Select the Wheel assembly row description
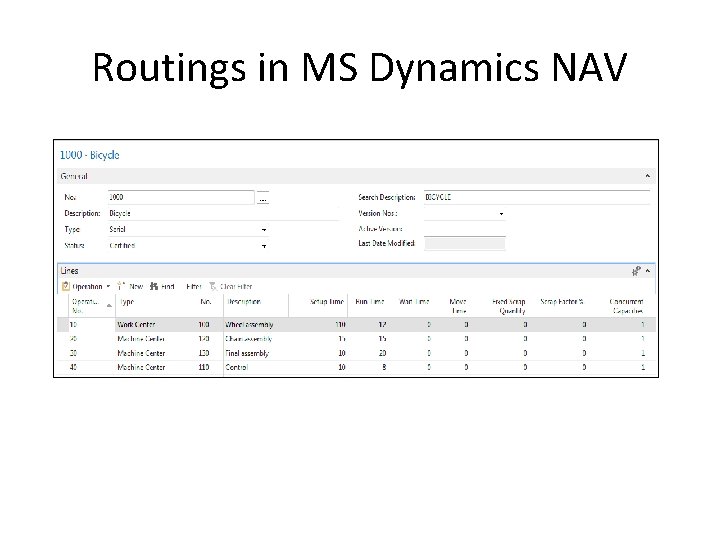Image resolution: width=720 pixels, height=540 pixels. pyautogui.click(x=249, y=325)
